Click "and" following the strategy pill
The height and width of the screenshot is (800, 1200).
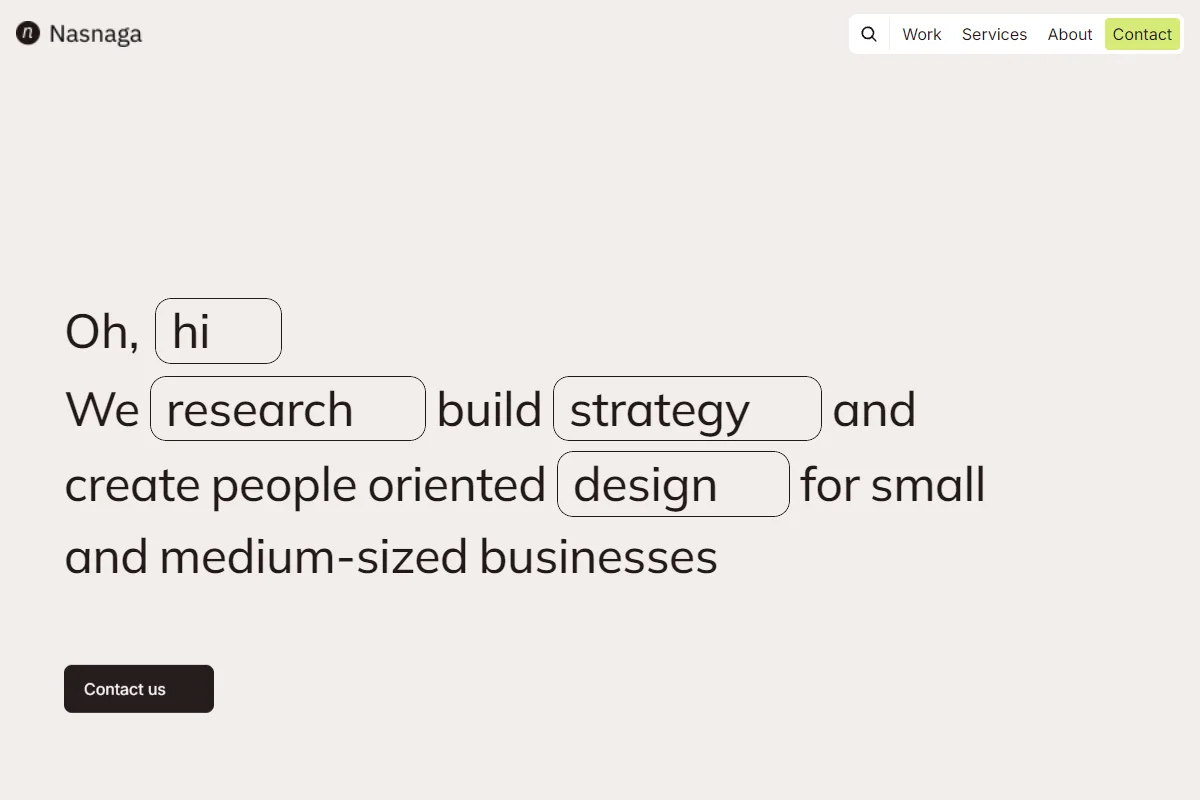pyautogui.click(x=874, y=410)
